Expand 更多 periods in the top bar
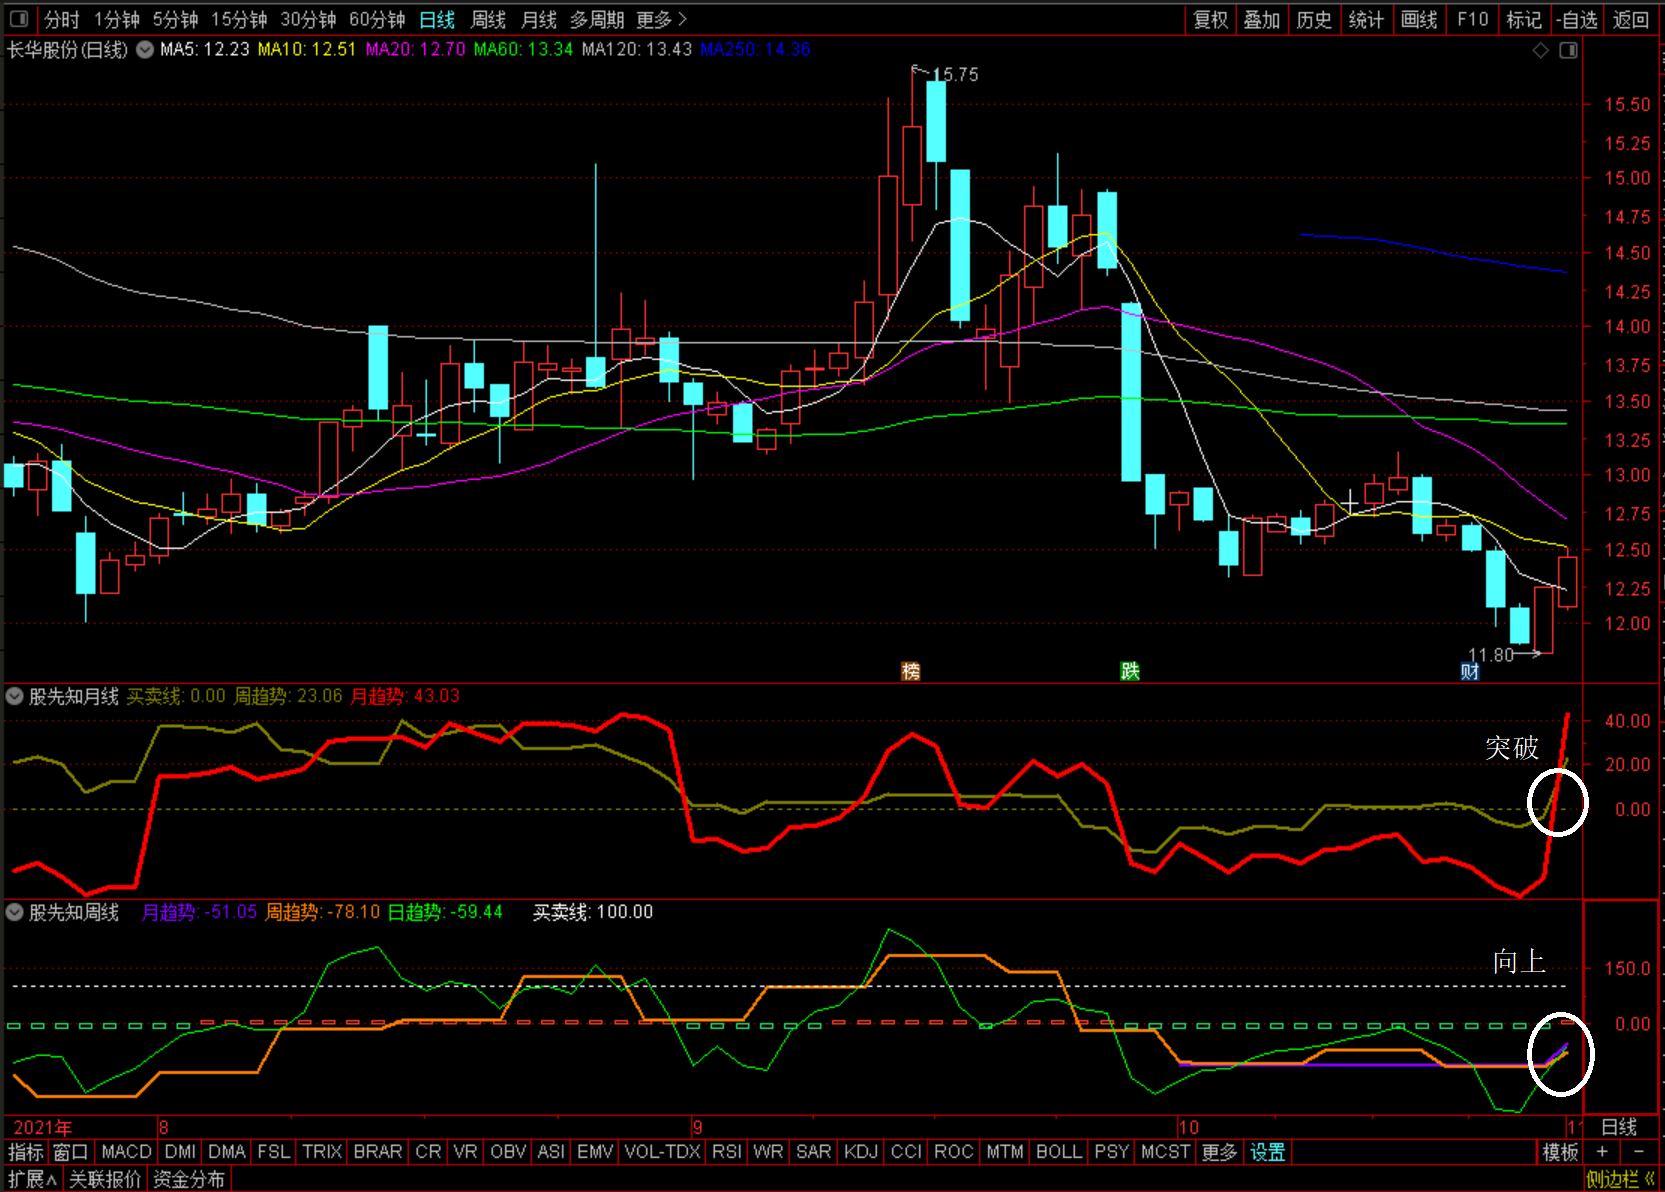 661,20
